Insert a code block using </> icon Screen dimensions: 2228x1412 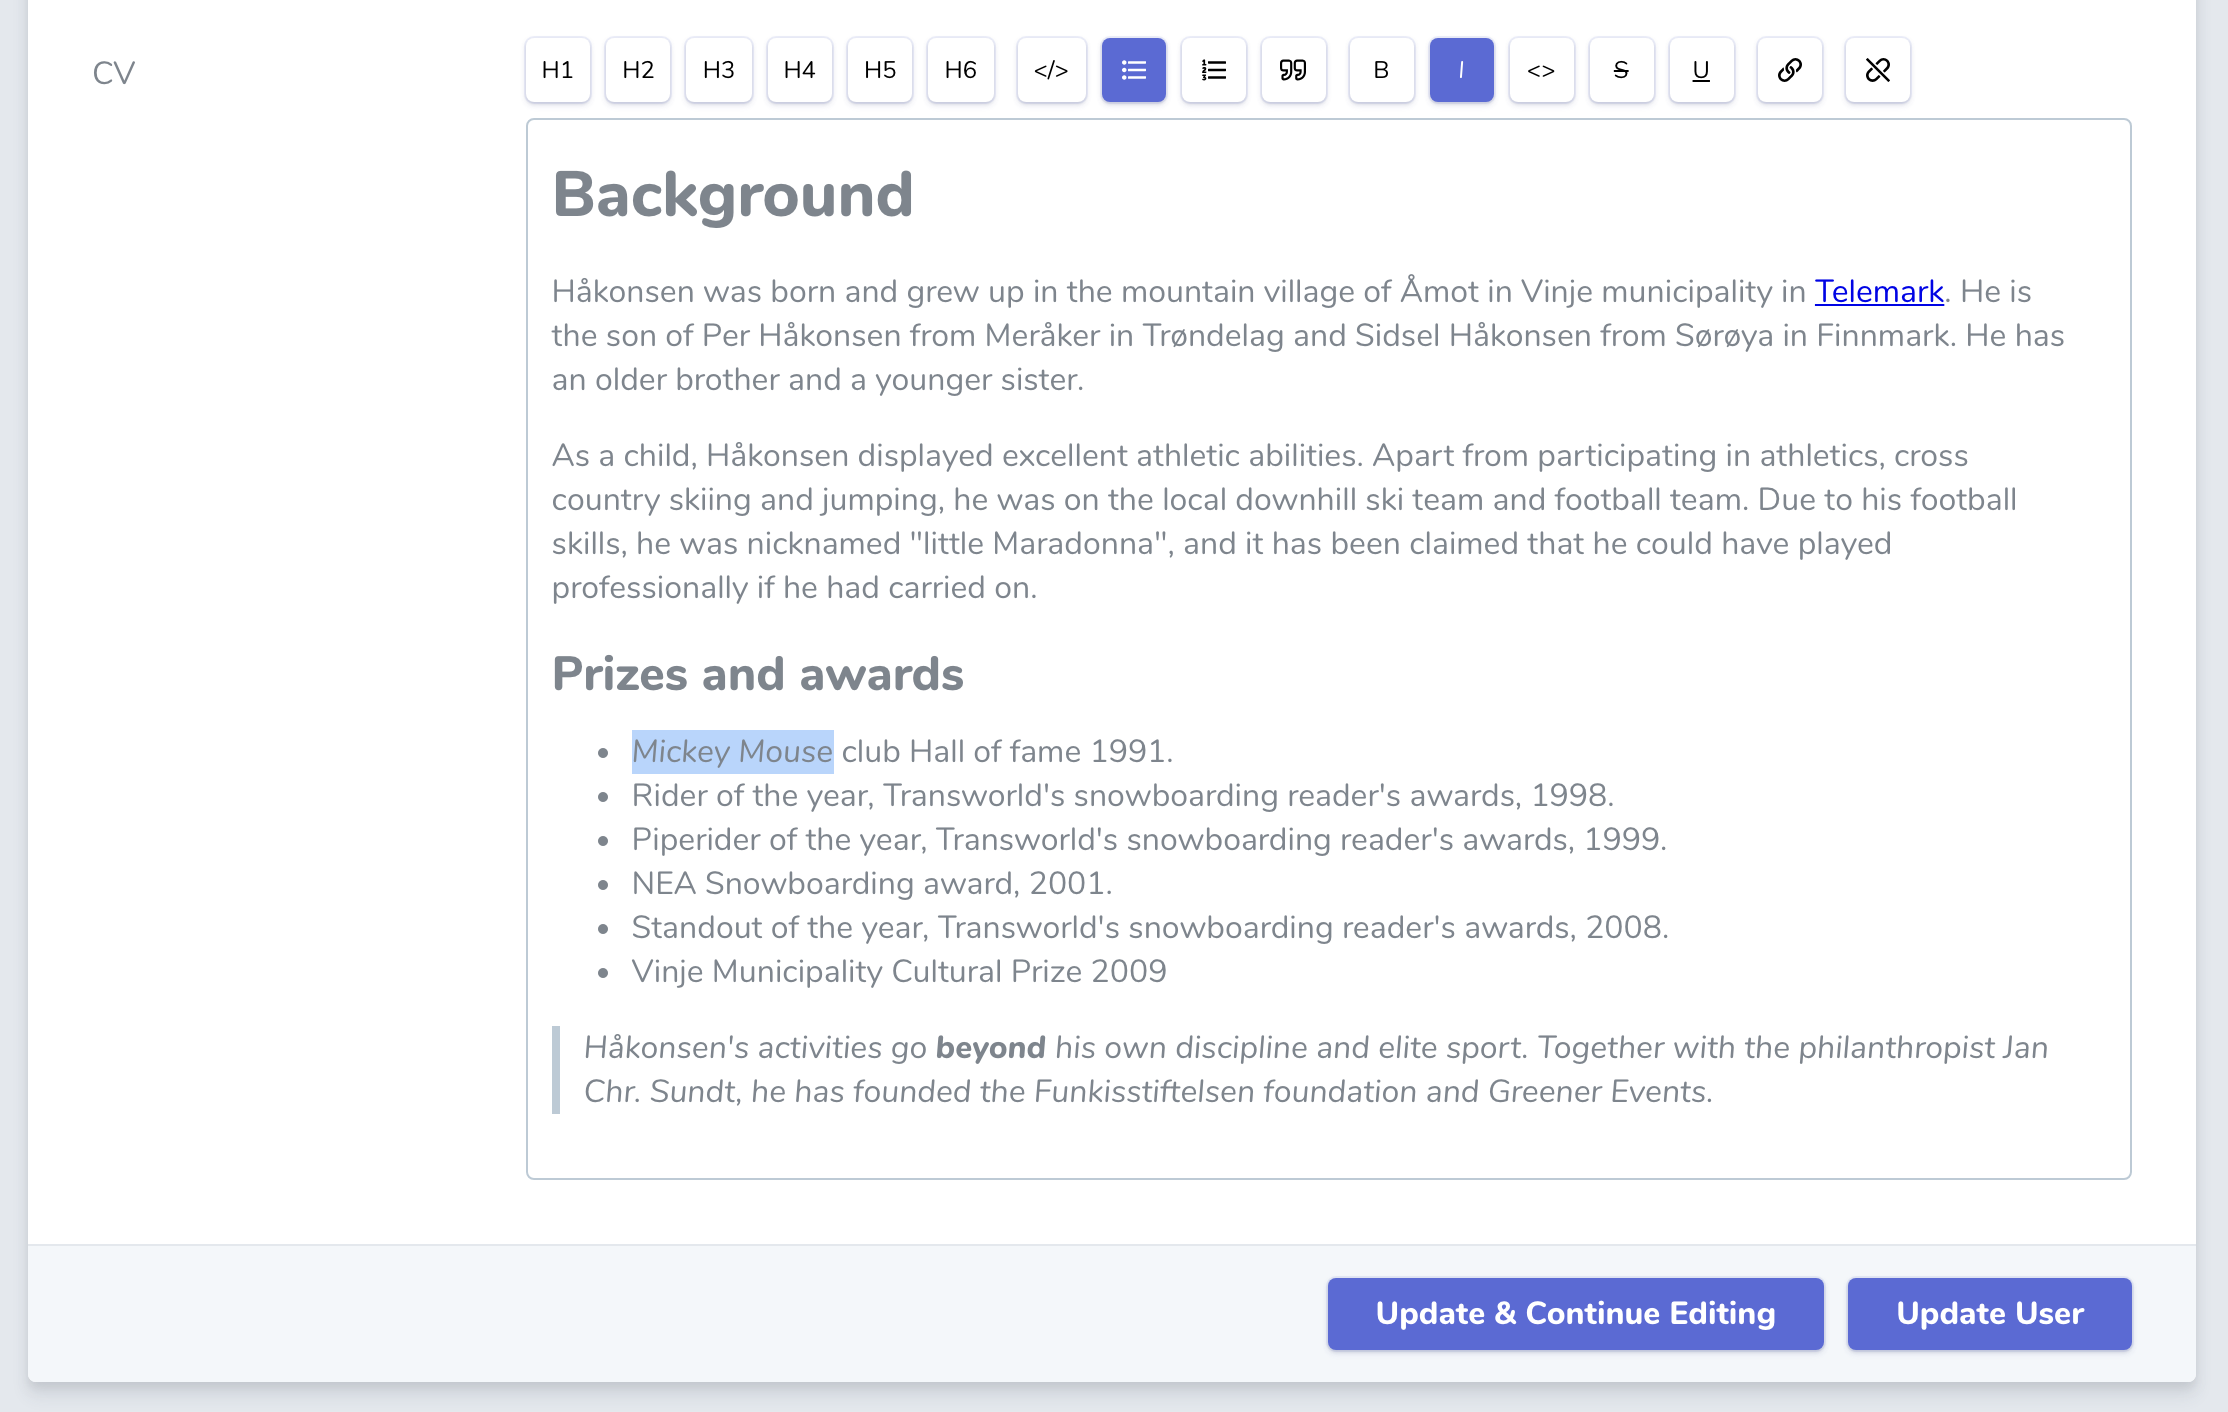1051,70
